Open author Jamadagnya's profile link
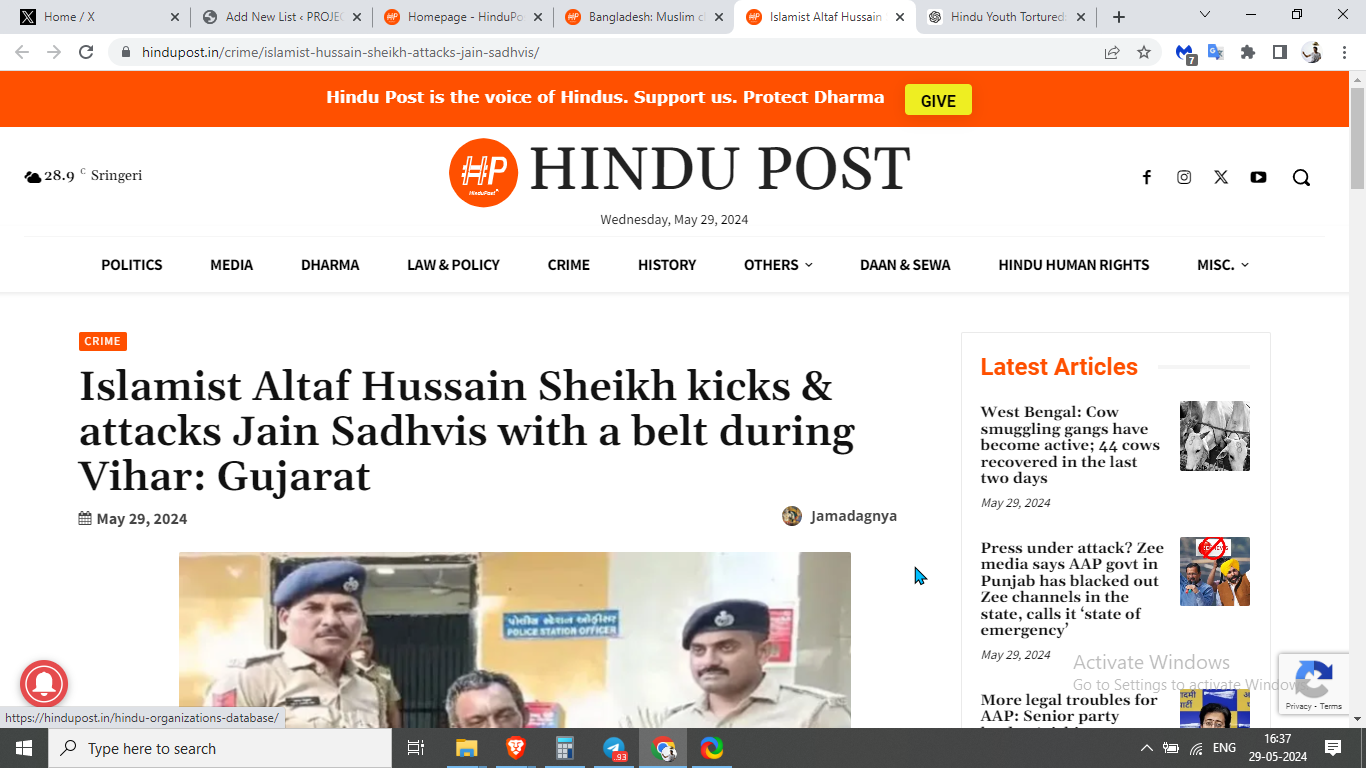 pyautogui.click(x=853, y=516)
